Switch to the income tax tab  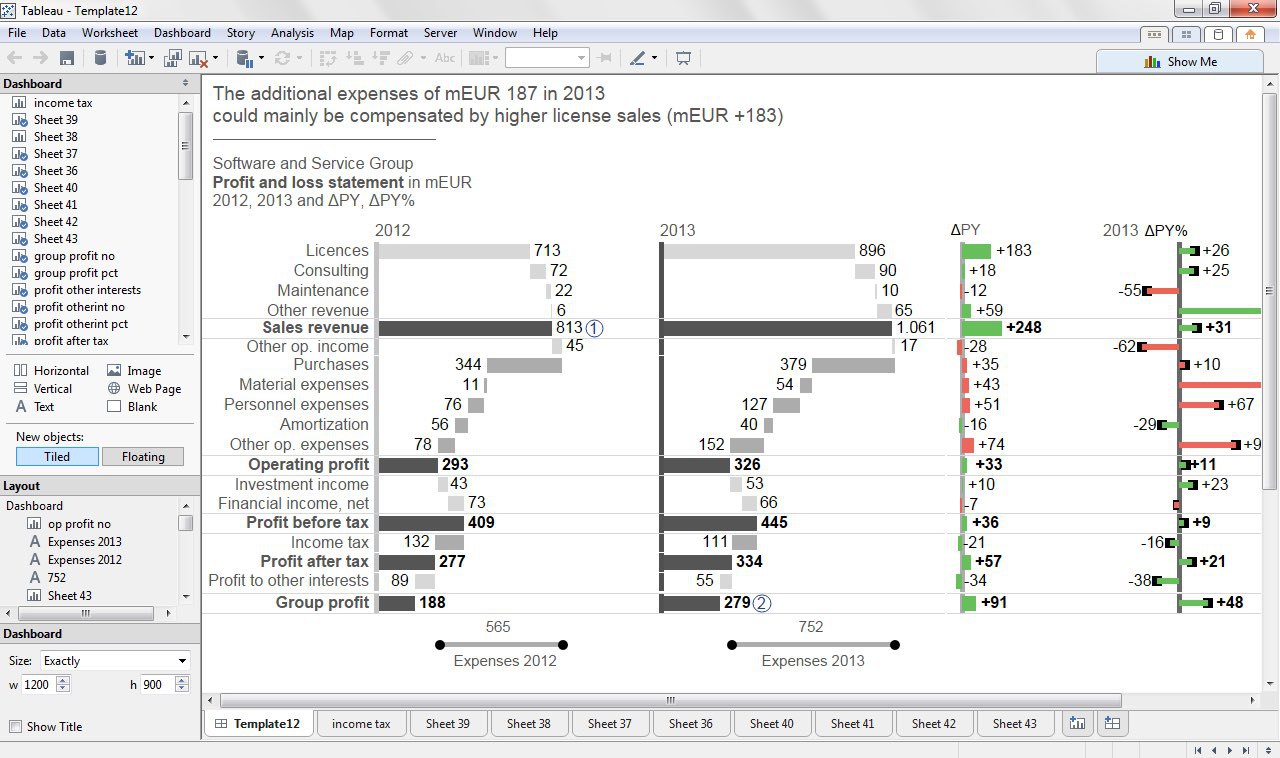[361, 723]
